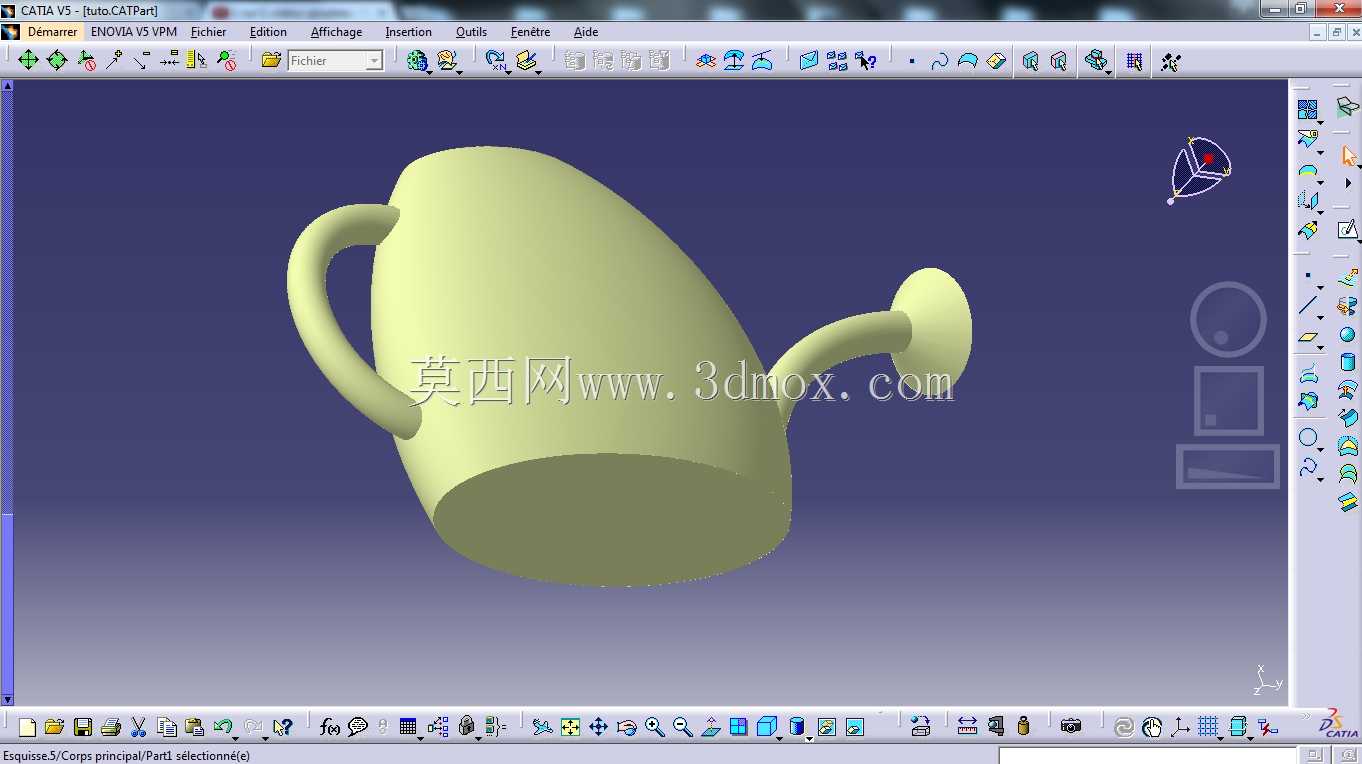
Task: Click the 3D compass in the viewport
Action: pyautogui.click(x=1200, y=168)
